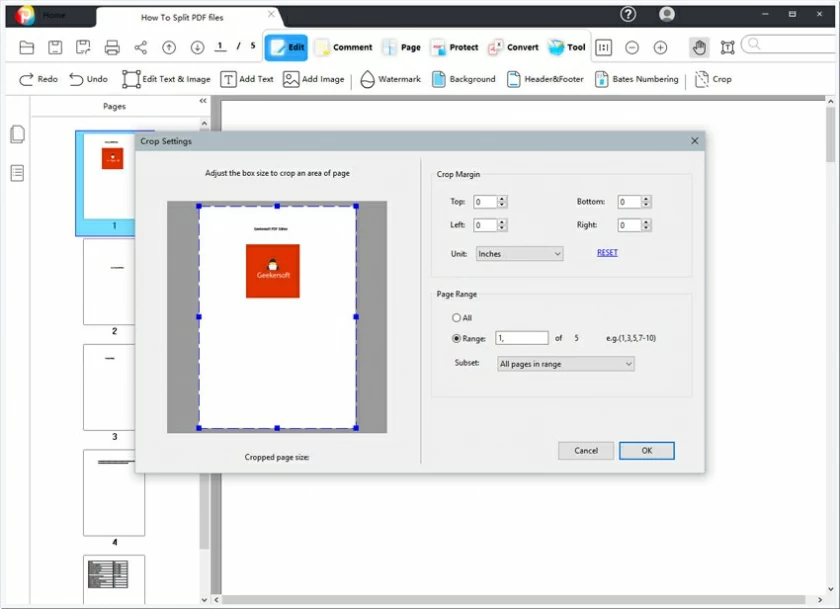This screenshot has height=609, width=840.
Task: Collapse the Pages panel with double chevron
Action: 202,100
